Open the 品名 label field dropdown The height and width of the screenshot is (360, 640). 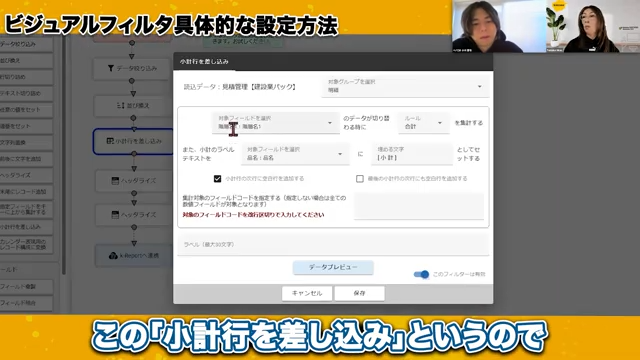[x=295, y=154]
